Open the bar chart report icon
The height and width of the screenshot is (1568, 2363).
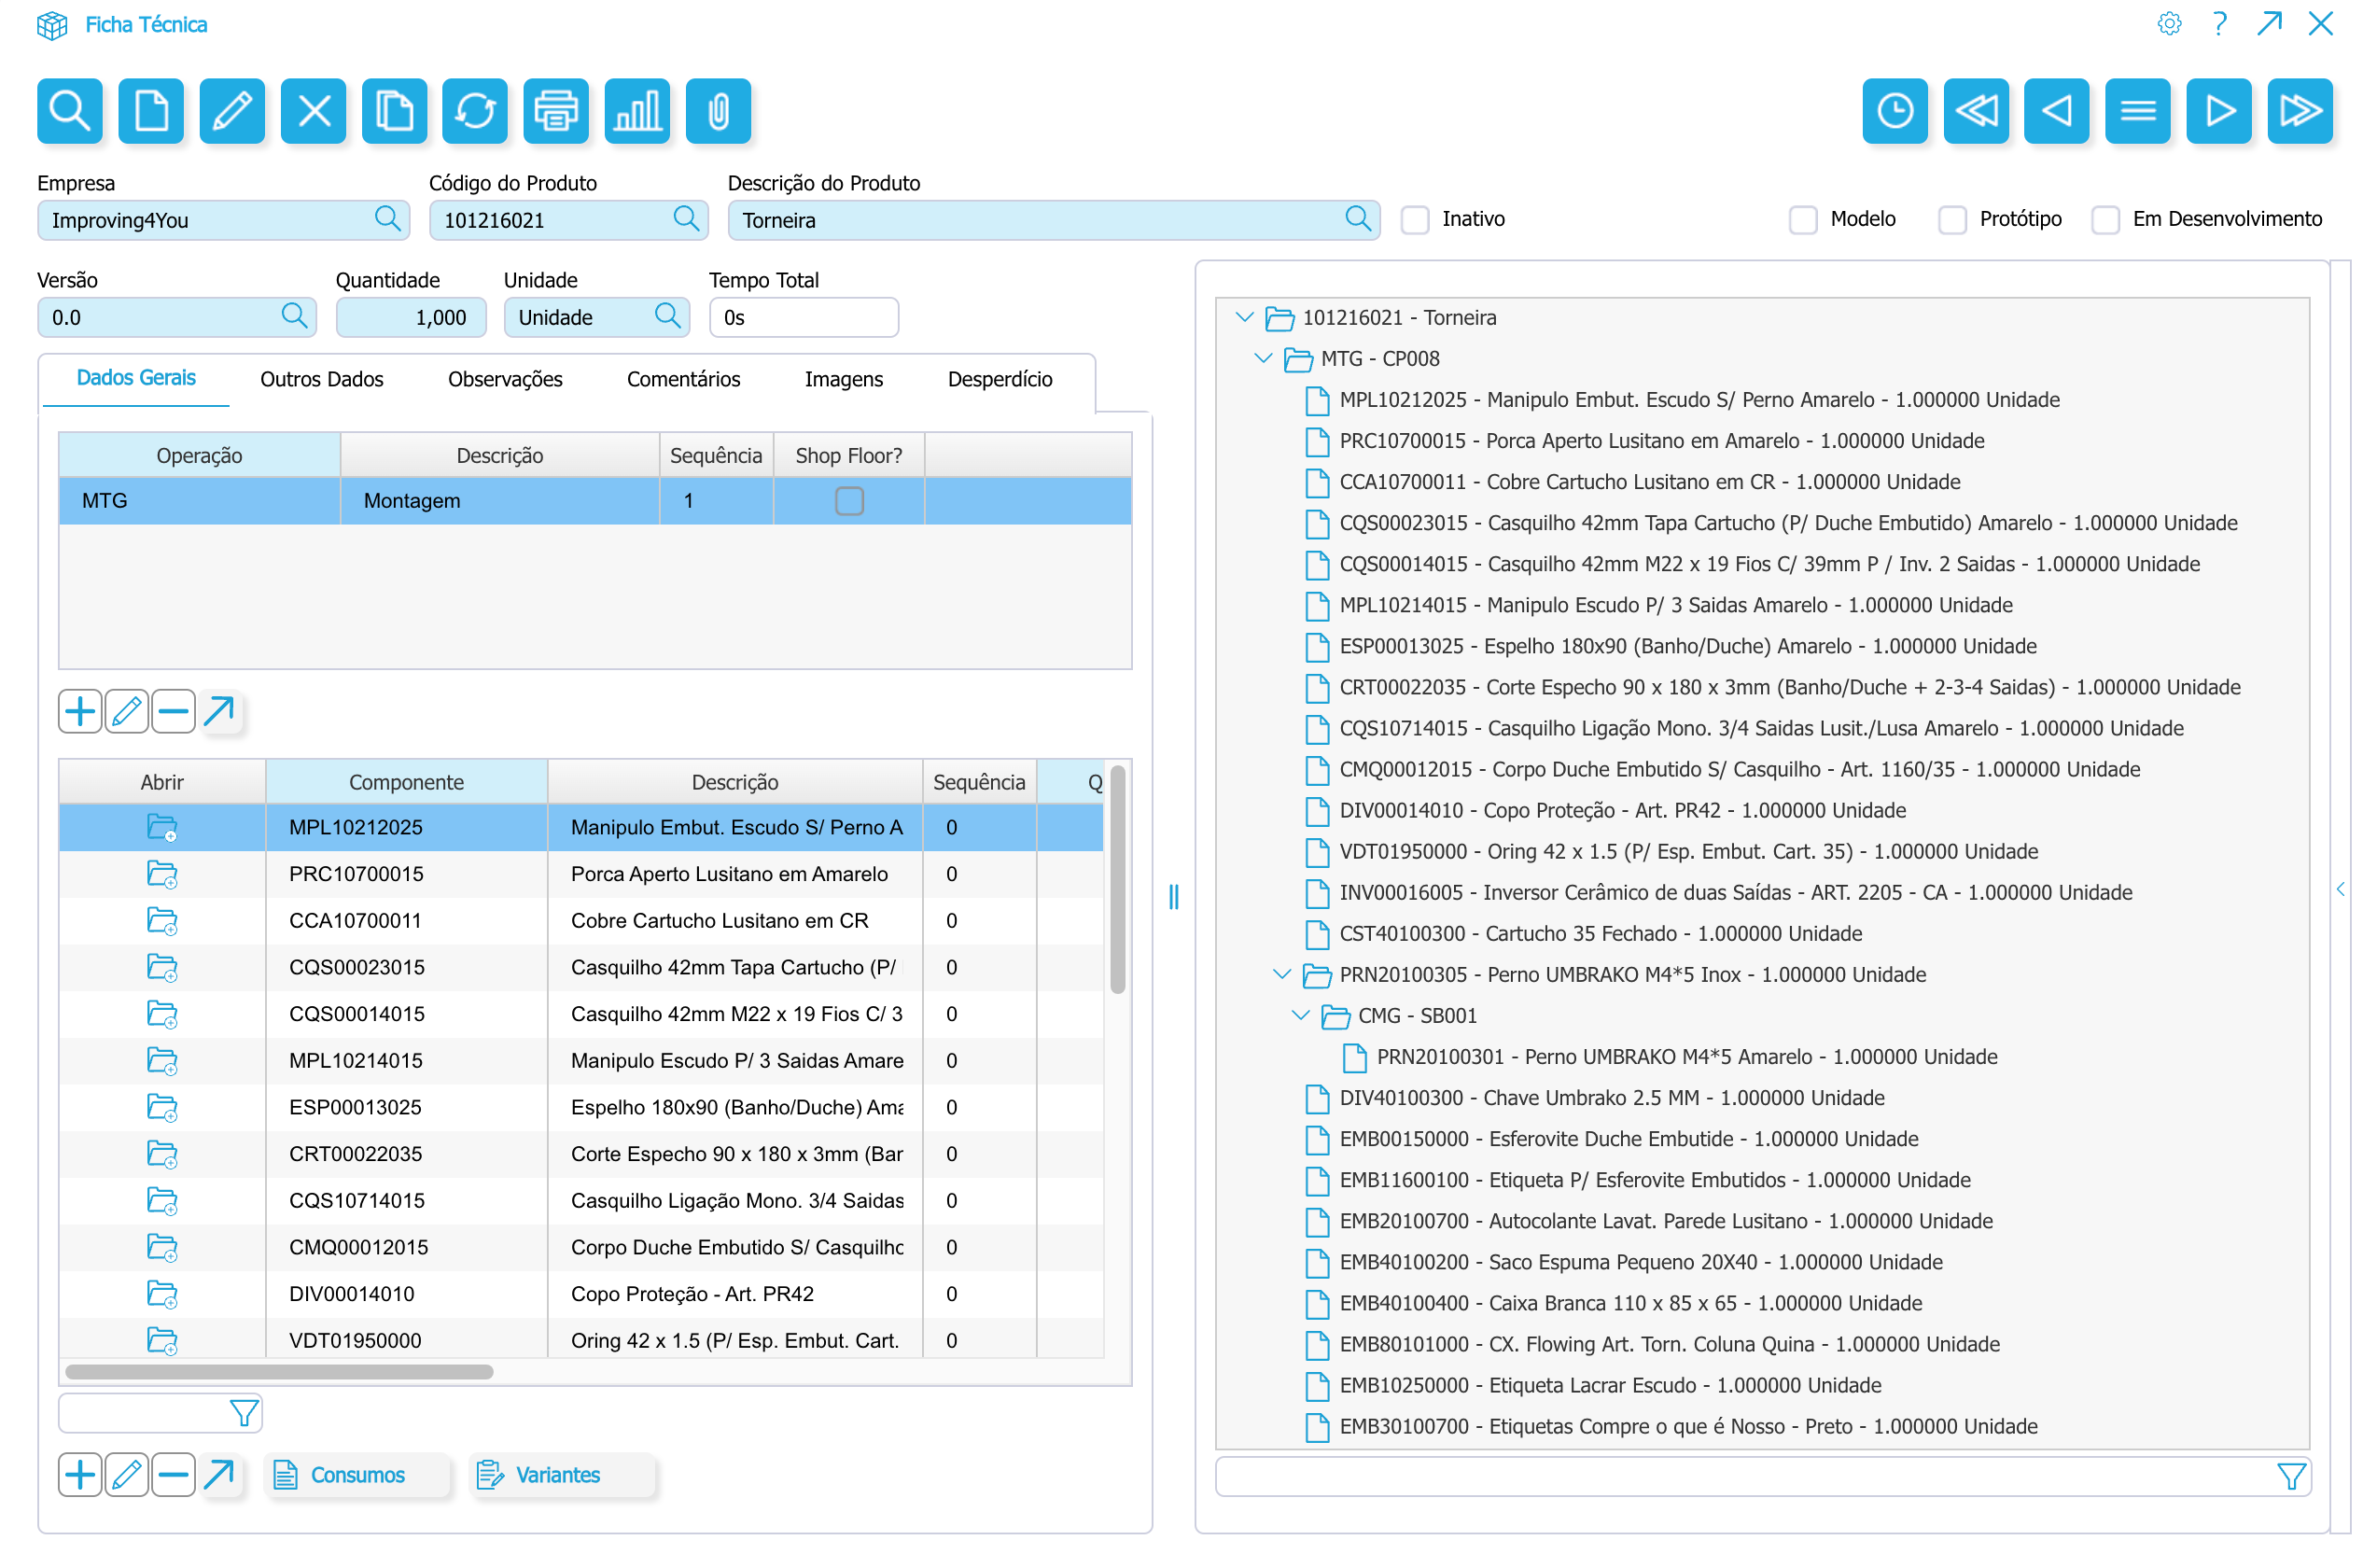(637, 110)
